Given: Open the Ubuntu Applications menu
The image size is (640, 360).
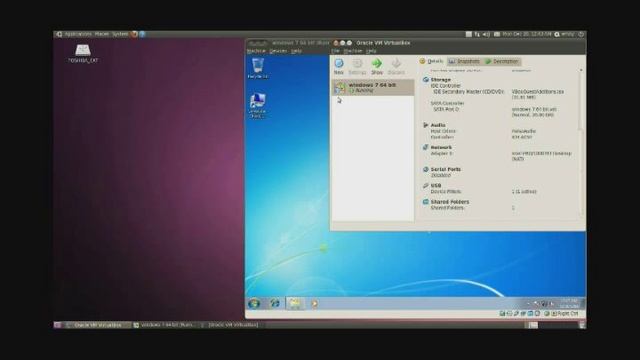Looking at the screenshot, I should (x=78, y=34).
